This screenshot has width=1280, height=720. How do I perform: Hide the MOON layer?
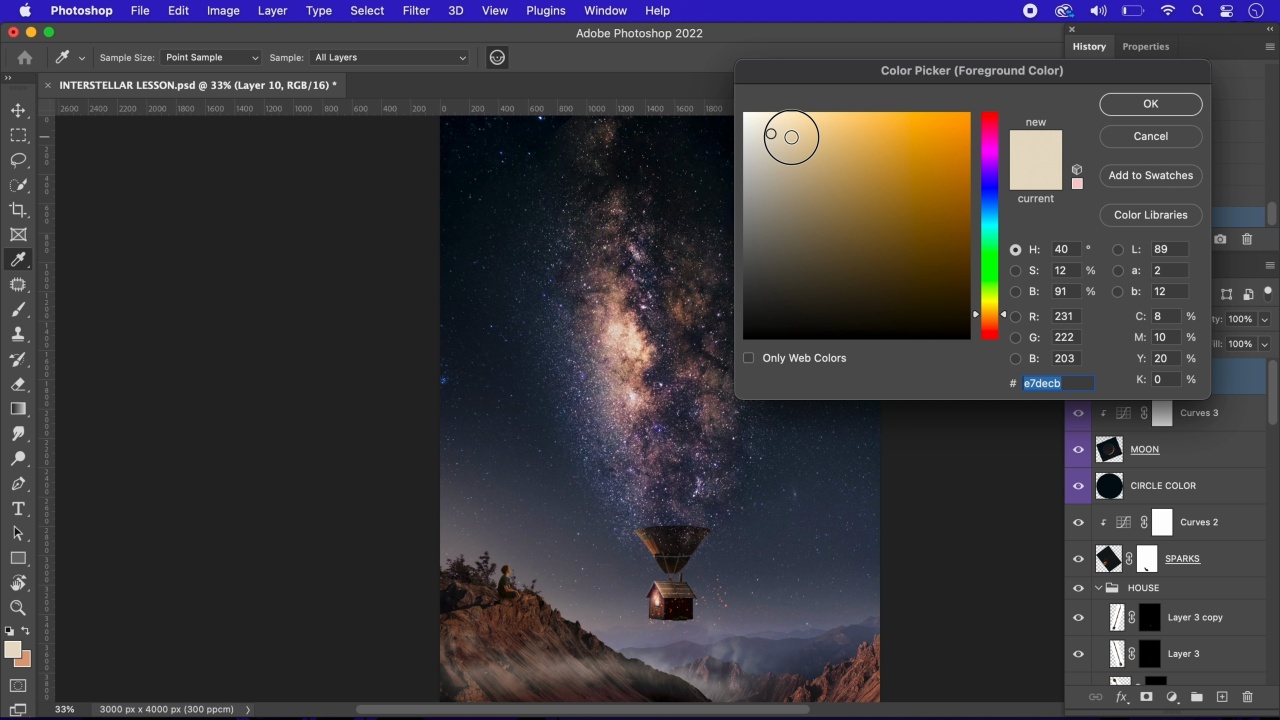click(x=1078, y=450)
